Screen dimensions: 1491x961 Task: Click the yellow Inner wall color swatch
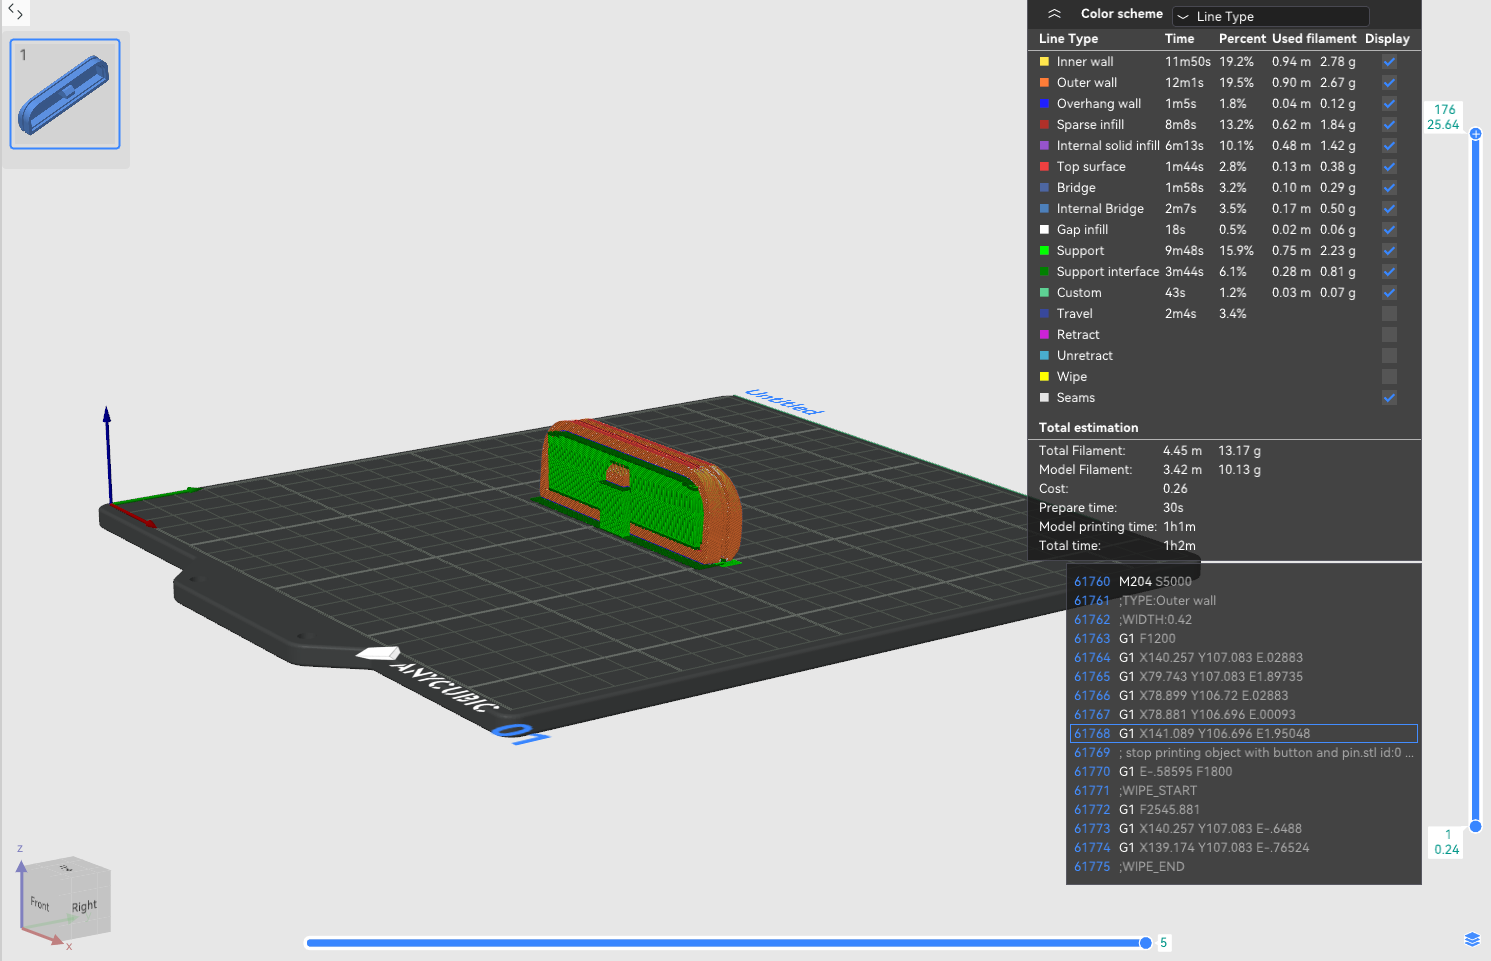tap(1044, 62)
